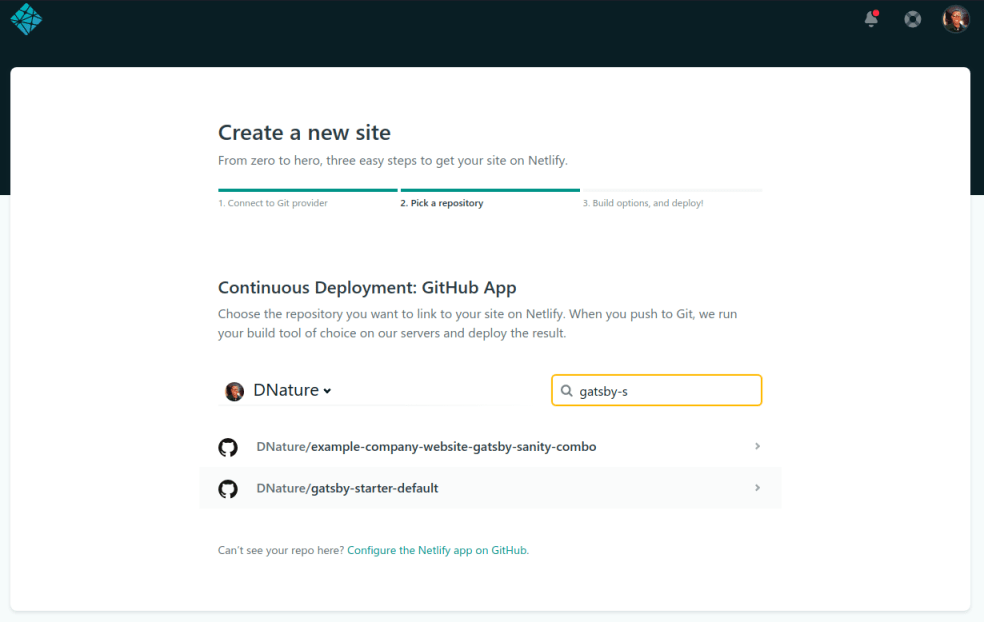Select the DNature/gatsby-starter-default repository
The width and height of the screenshot is (984, 622).
(490, 487)
